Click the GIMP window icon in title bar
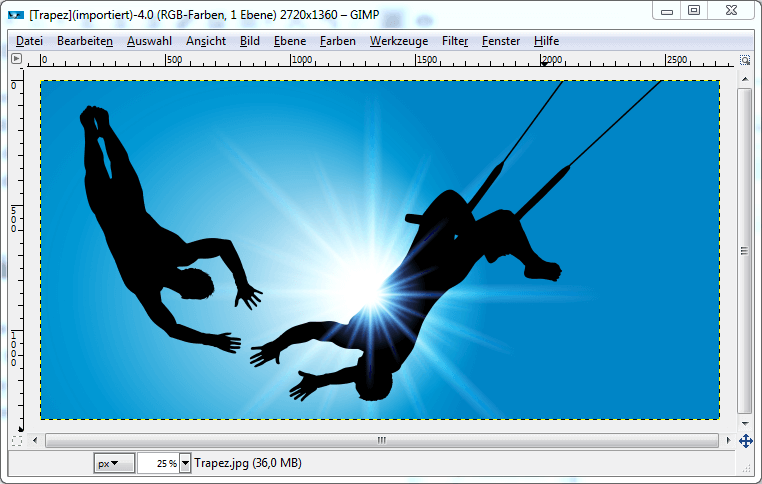Image resolution: width=762 pixels, height=484 pixels. 16,15
